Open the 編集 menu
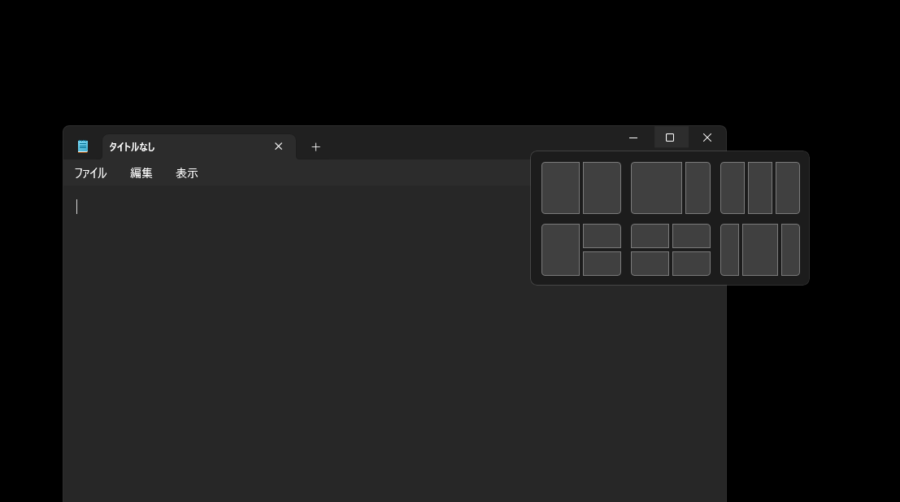Viewport: 900px width, 502px height. [x=141, y=173]
